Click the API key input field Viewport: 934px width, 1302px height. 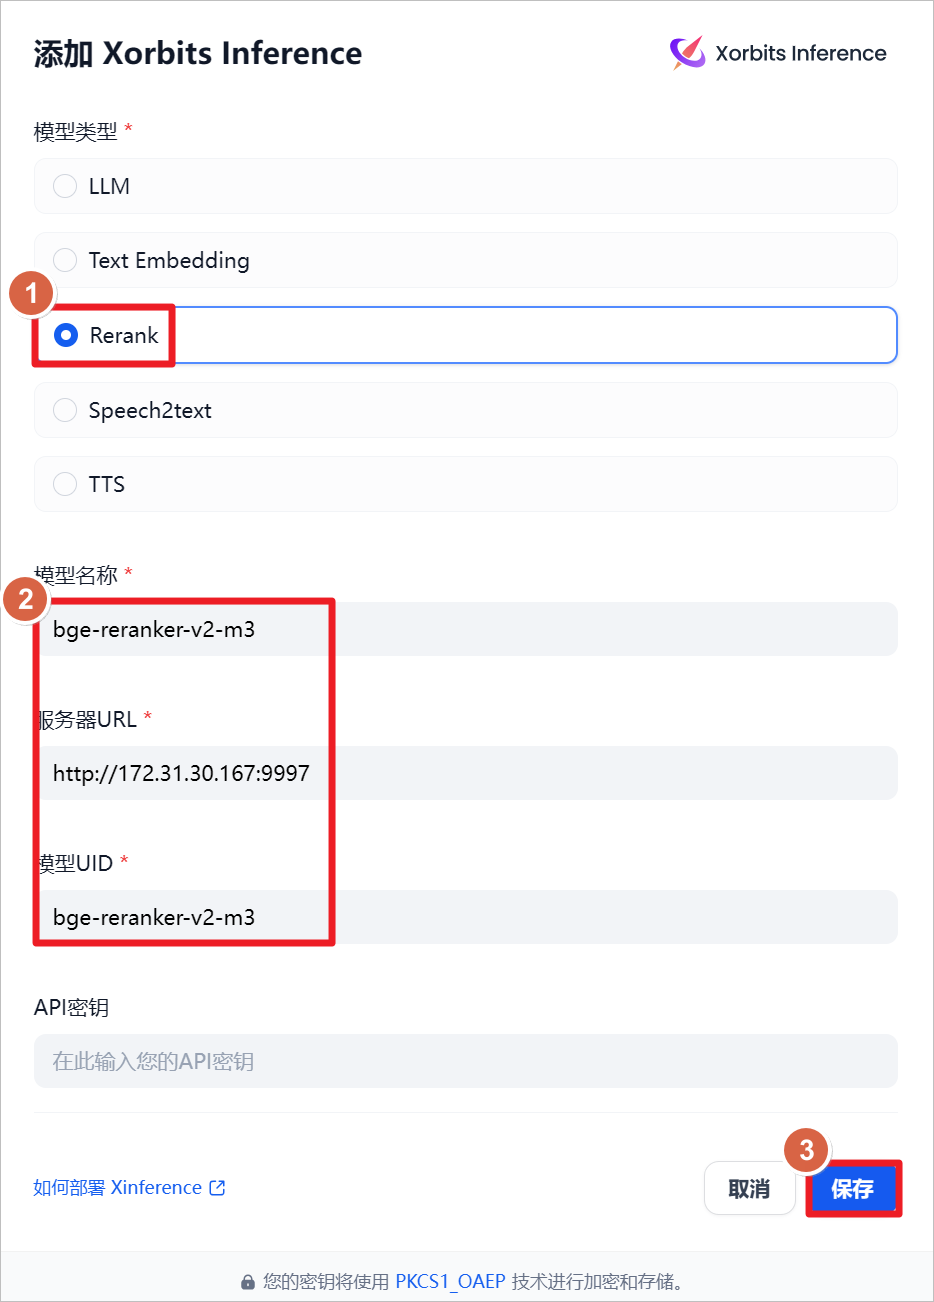pyautogui.click(x=465, y=1061)
